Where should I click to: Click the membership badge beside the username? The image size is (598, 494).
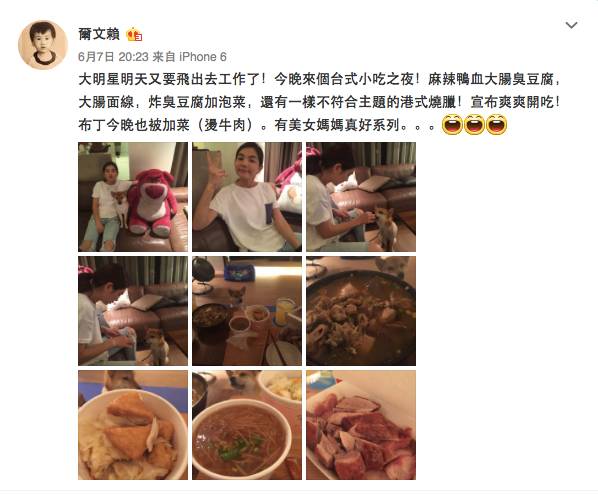[134, 35]
